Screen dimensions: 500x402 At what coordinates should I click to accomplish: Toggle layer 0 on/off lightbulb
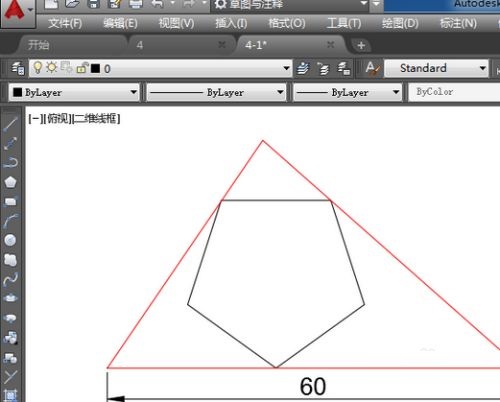click(x=38, y=68)
